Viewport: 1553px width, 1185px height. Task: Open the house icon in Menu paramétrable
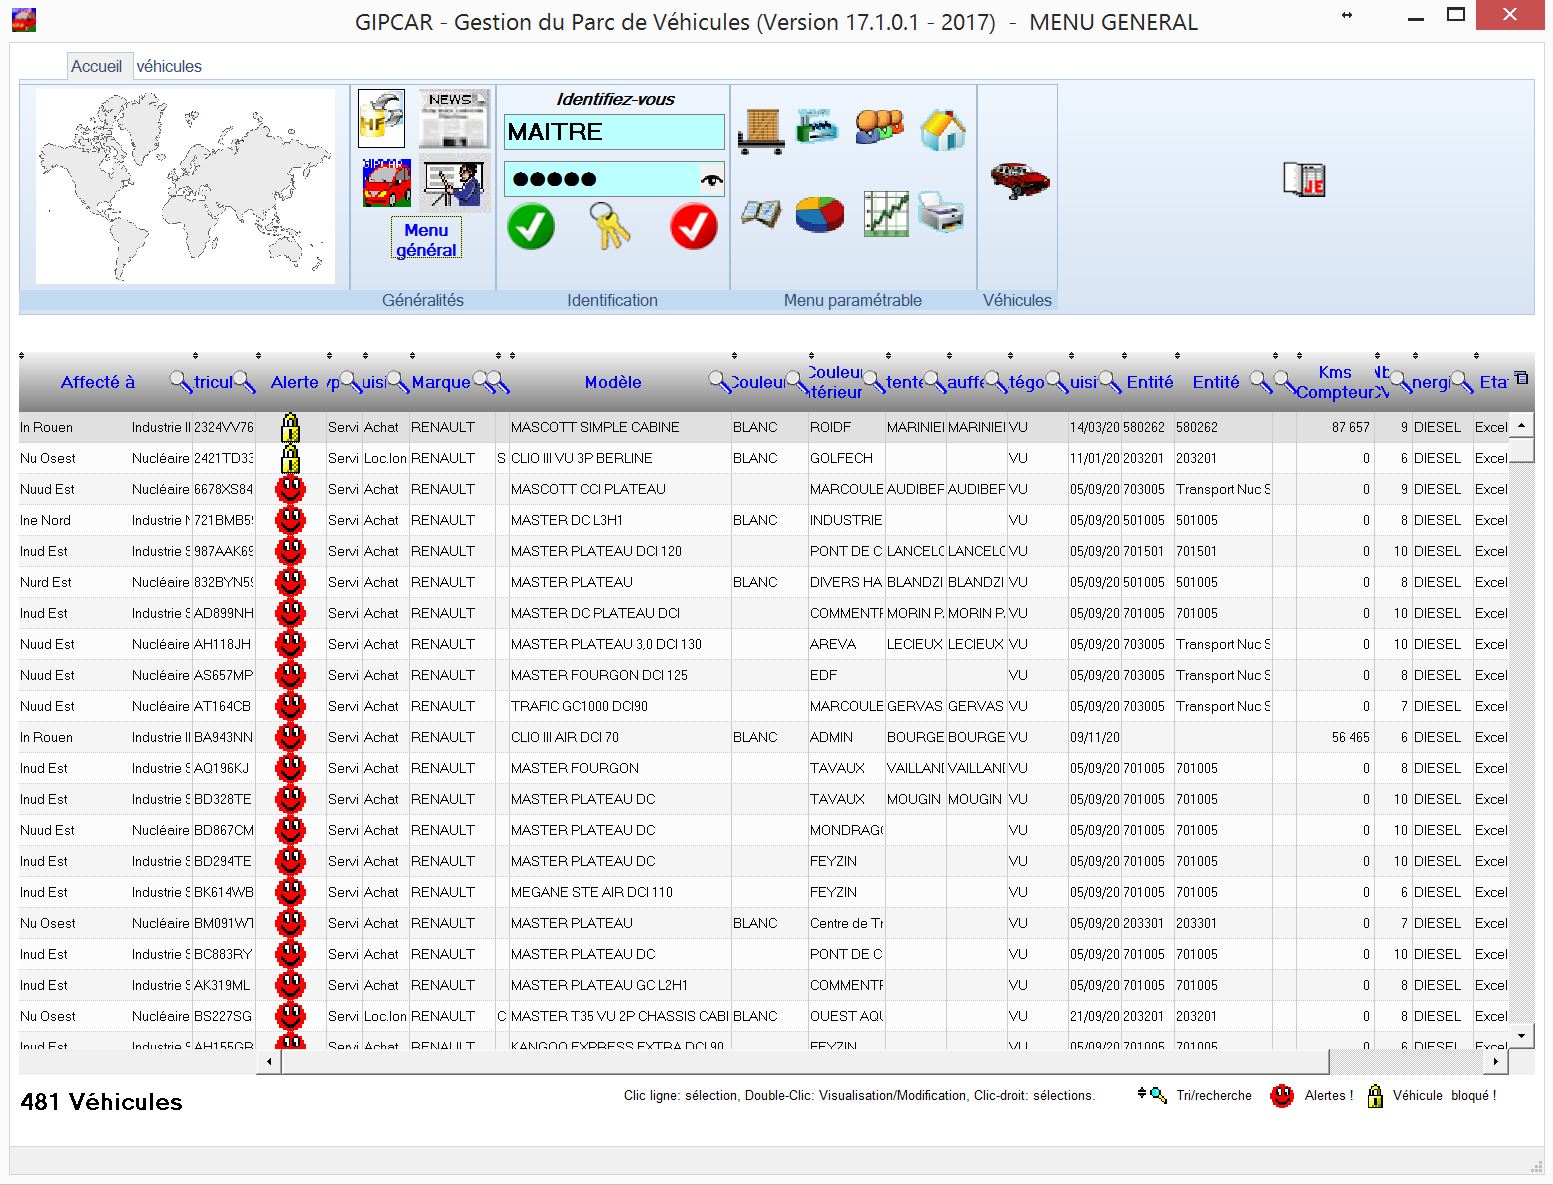(942, 129)
